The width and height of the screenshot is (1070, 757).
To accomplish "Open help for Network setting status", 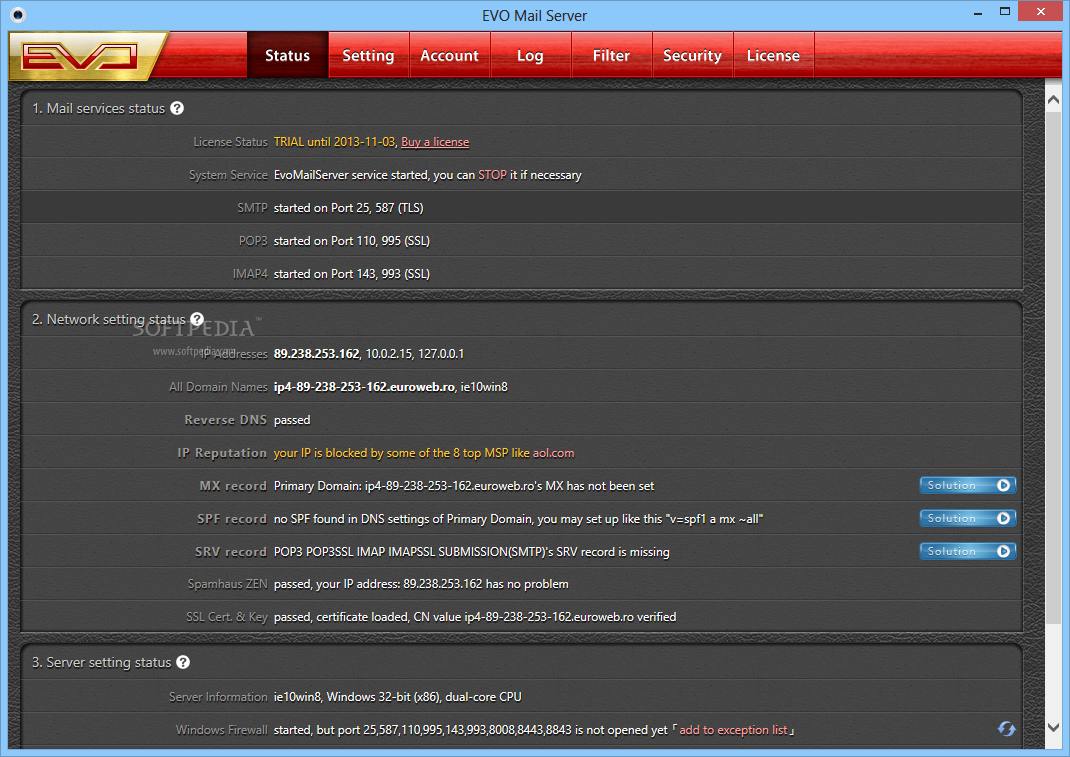I will coord(197,319).
